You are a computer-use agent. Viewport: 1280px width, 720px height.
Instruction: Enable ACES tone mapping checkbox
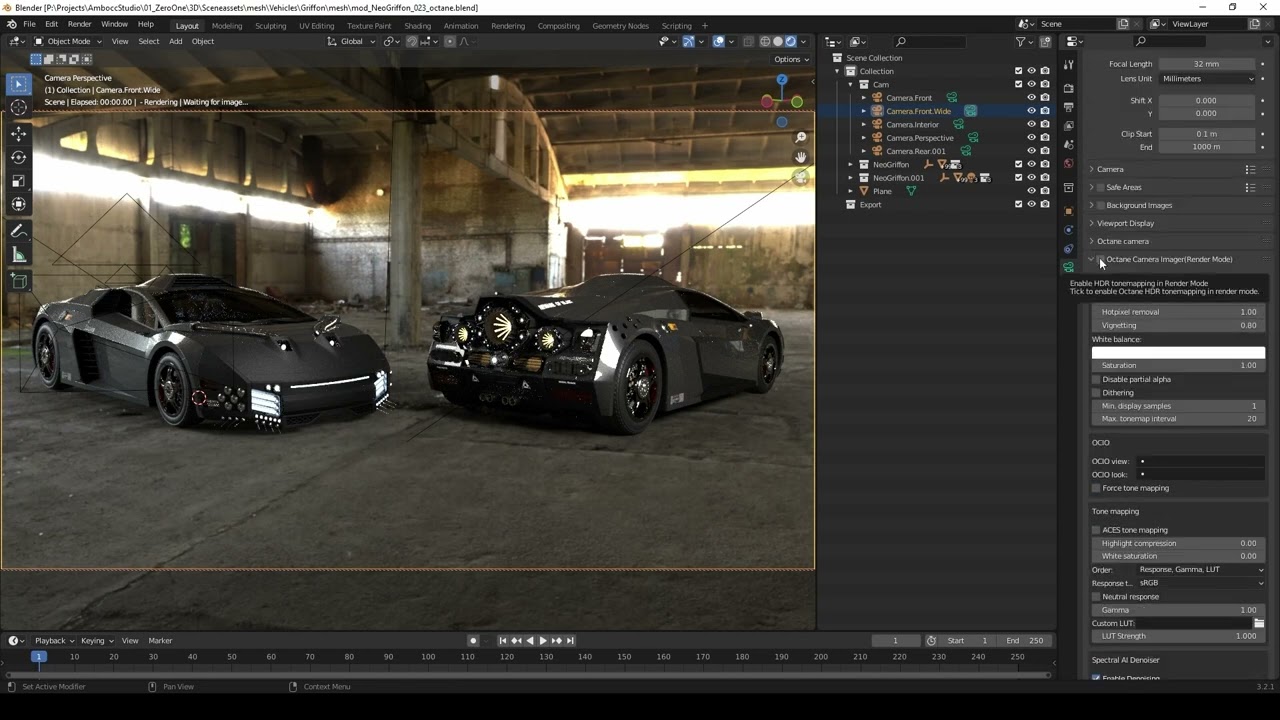(1096, 530)
